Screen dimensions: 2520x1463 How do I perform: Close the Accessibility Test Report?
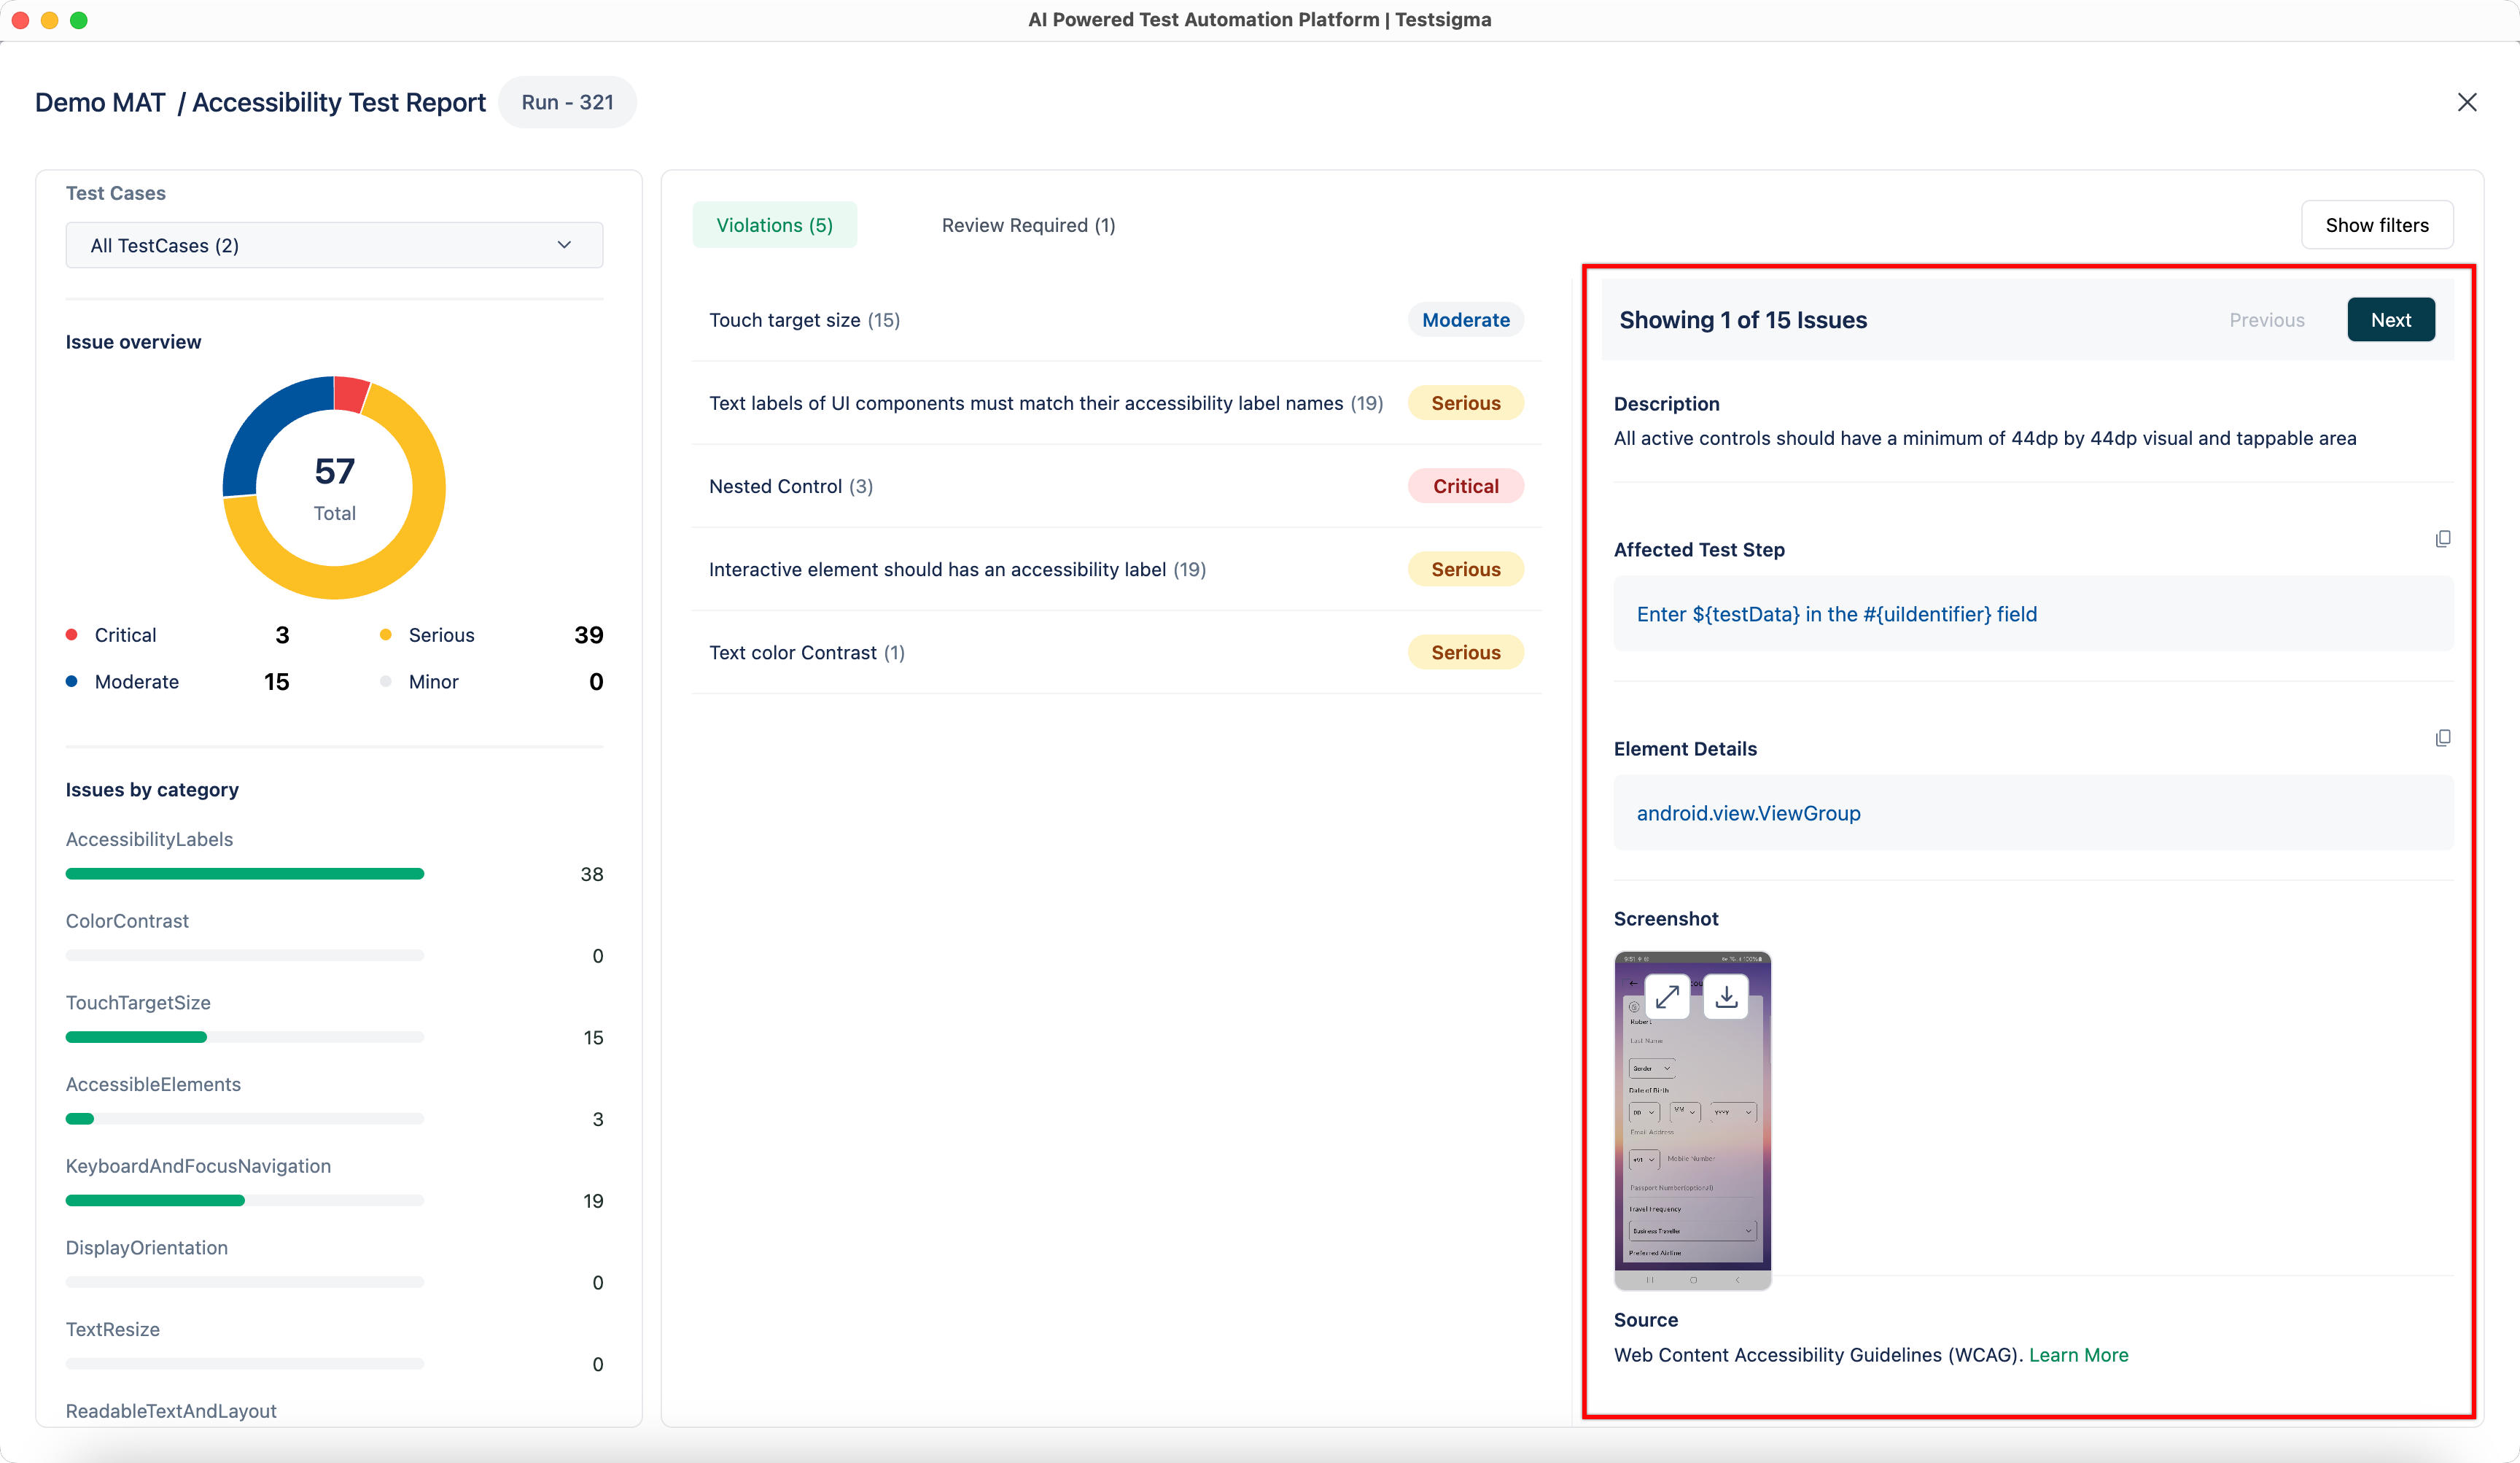[2468, 102]
